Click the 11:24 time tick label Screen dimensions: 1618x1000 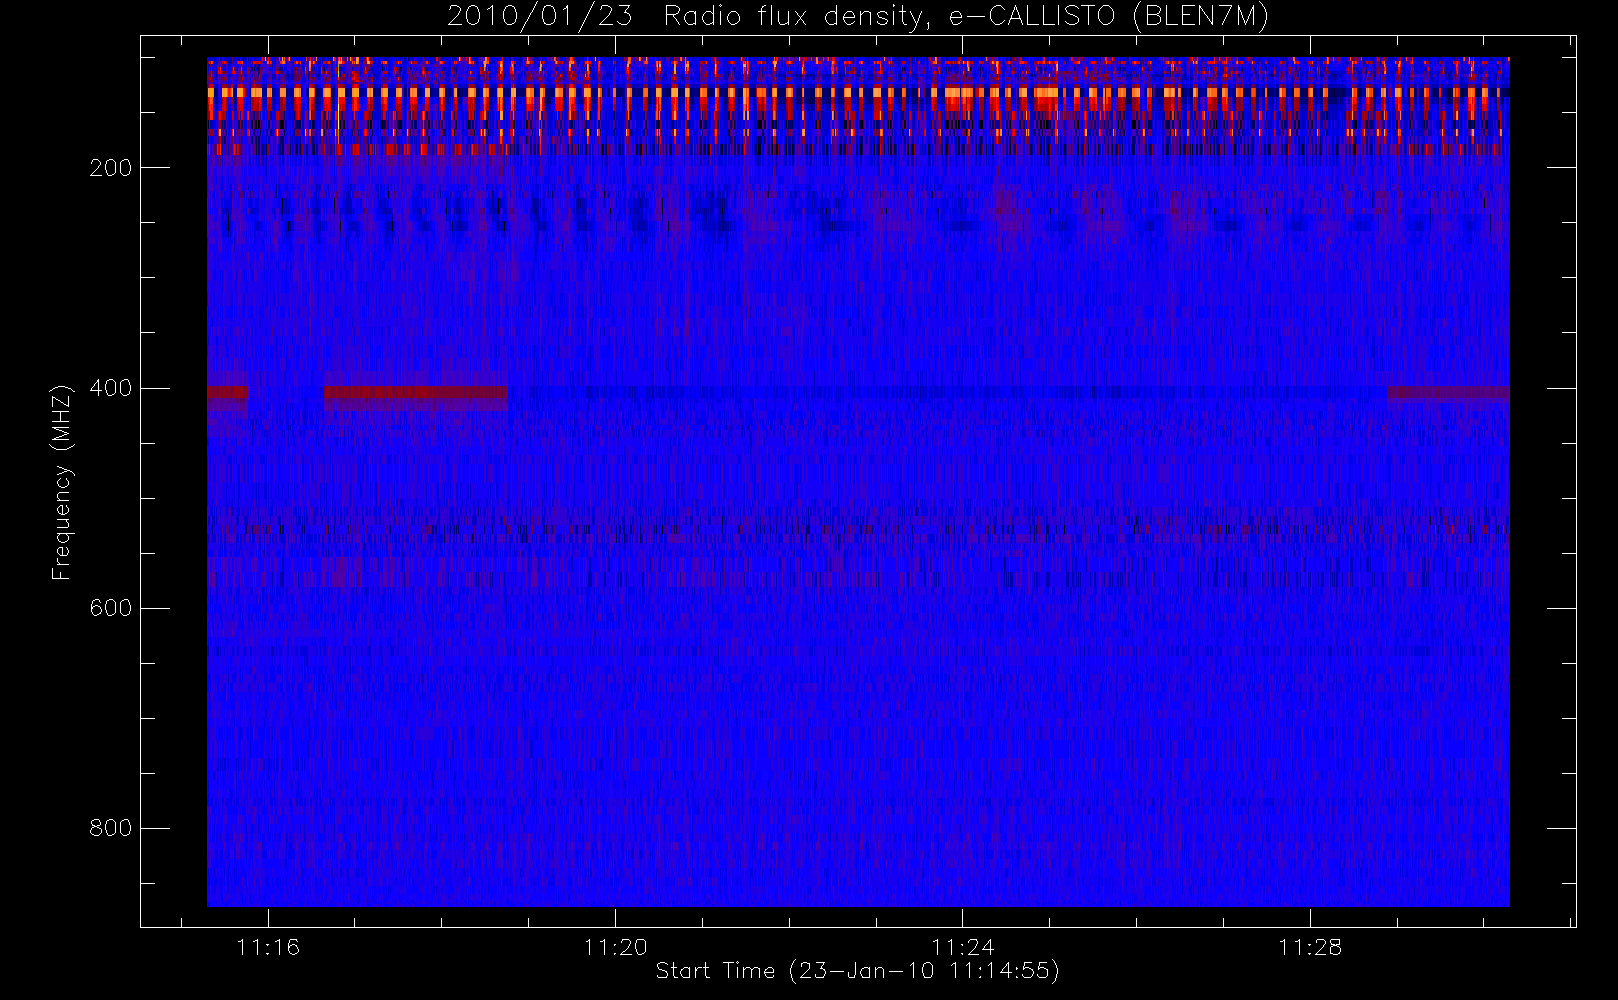(962, 947)
